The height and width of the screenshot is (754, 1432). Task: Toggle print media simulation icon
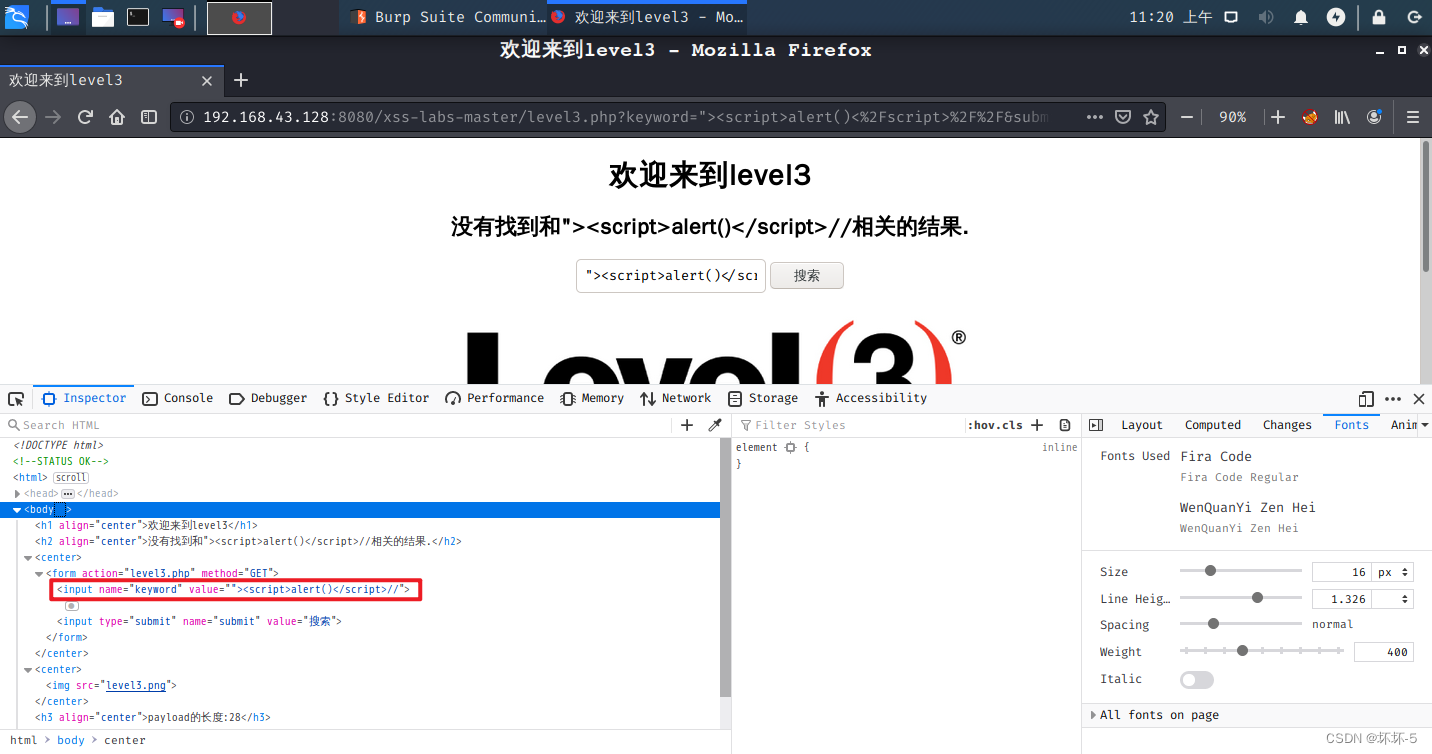click(x=1065, y=425)
